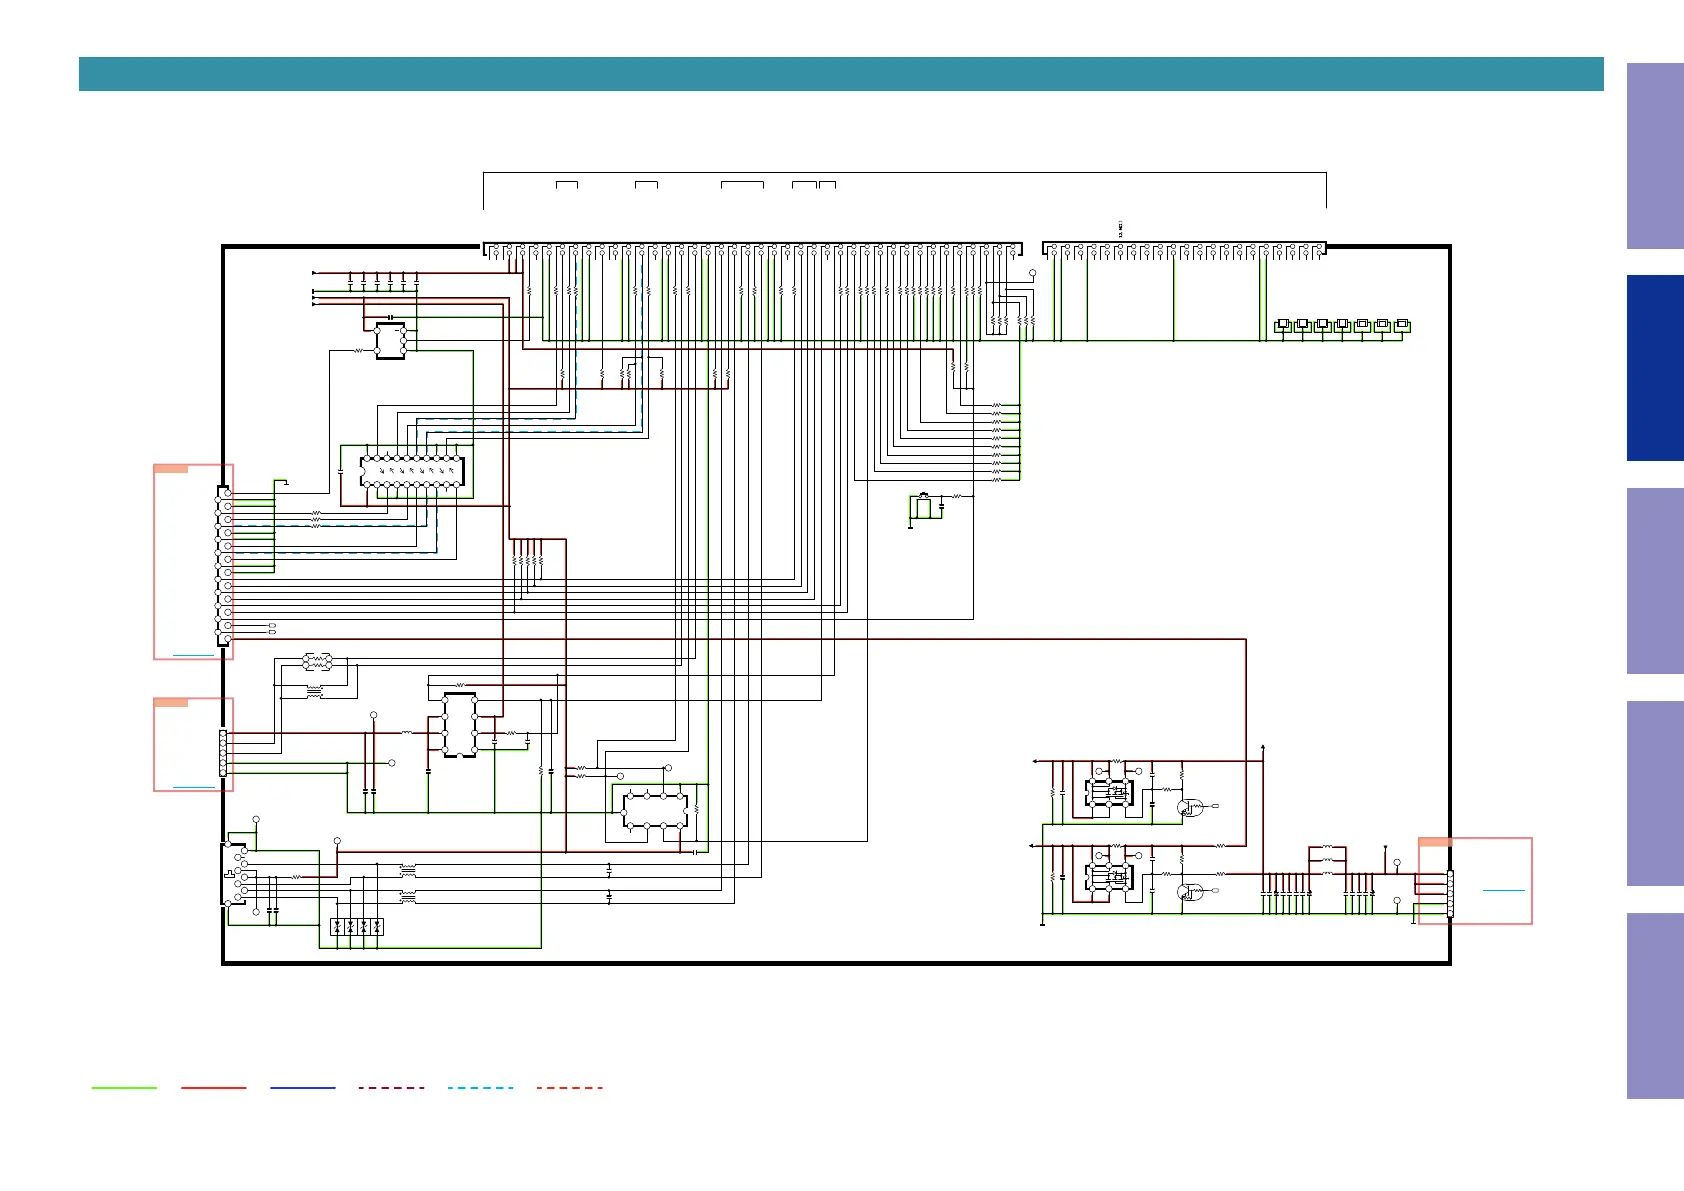
Task: Open the bottommost purple side tab
Action: (1655, 1006)
